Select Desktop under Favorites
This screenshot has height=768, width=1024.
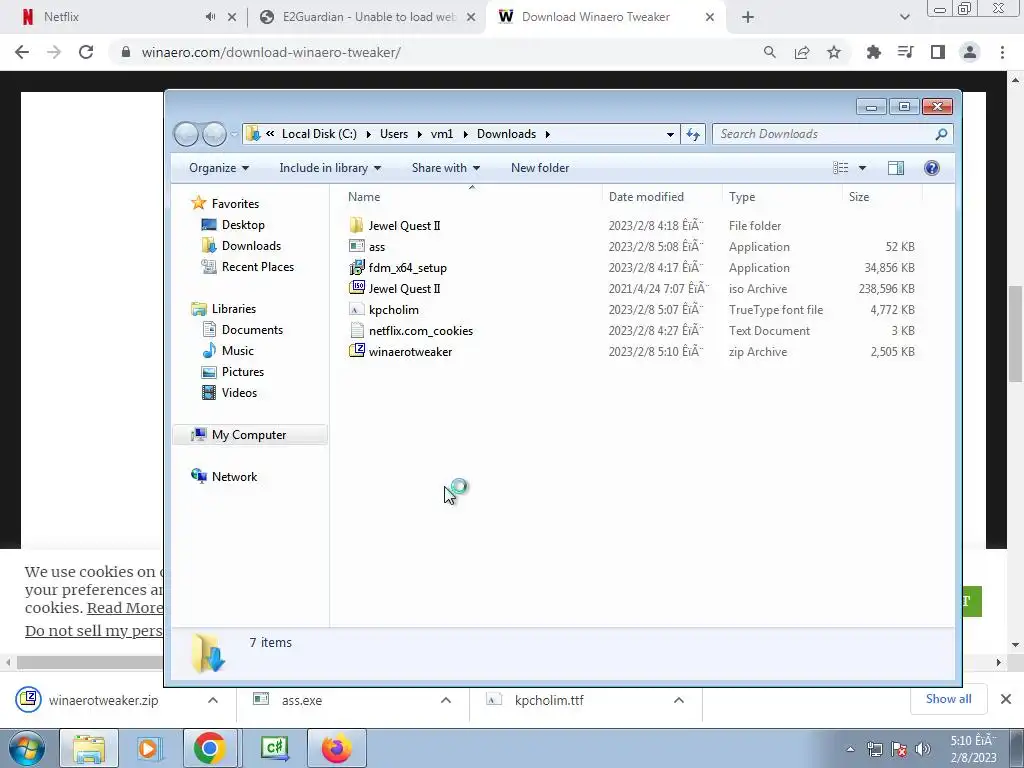(x=243, y=225)
